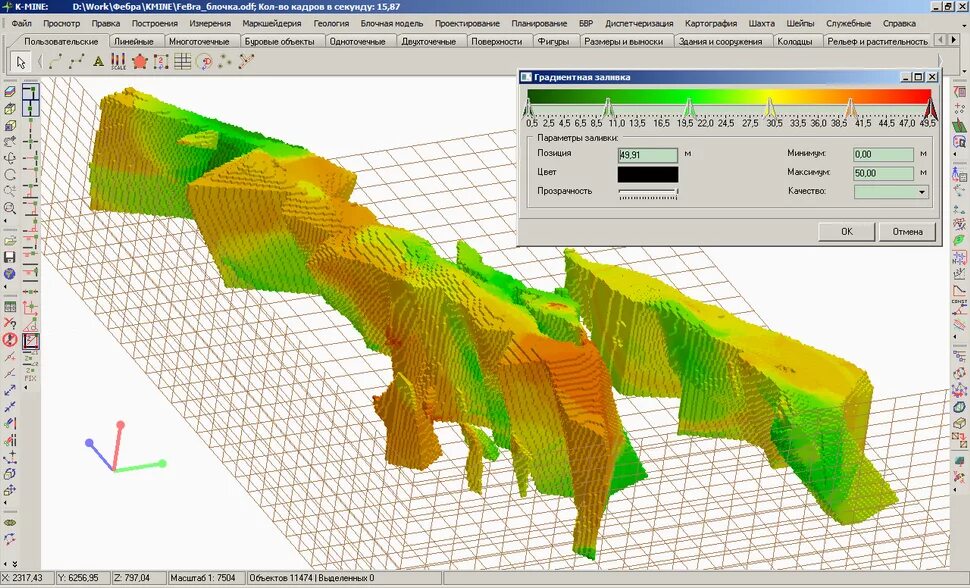This screenshot has width=970, height=588.
Task: Click the branching nodes tool icon
Action: click(247, 62)
